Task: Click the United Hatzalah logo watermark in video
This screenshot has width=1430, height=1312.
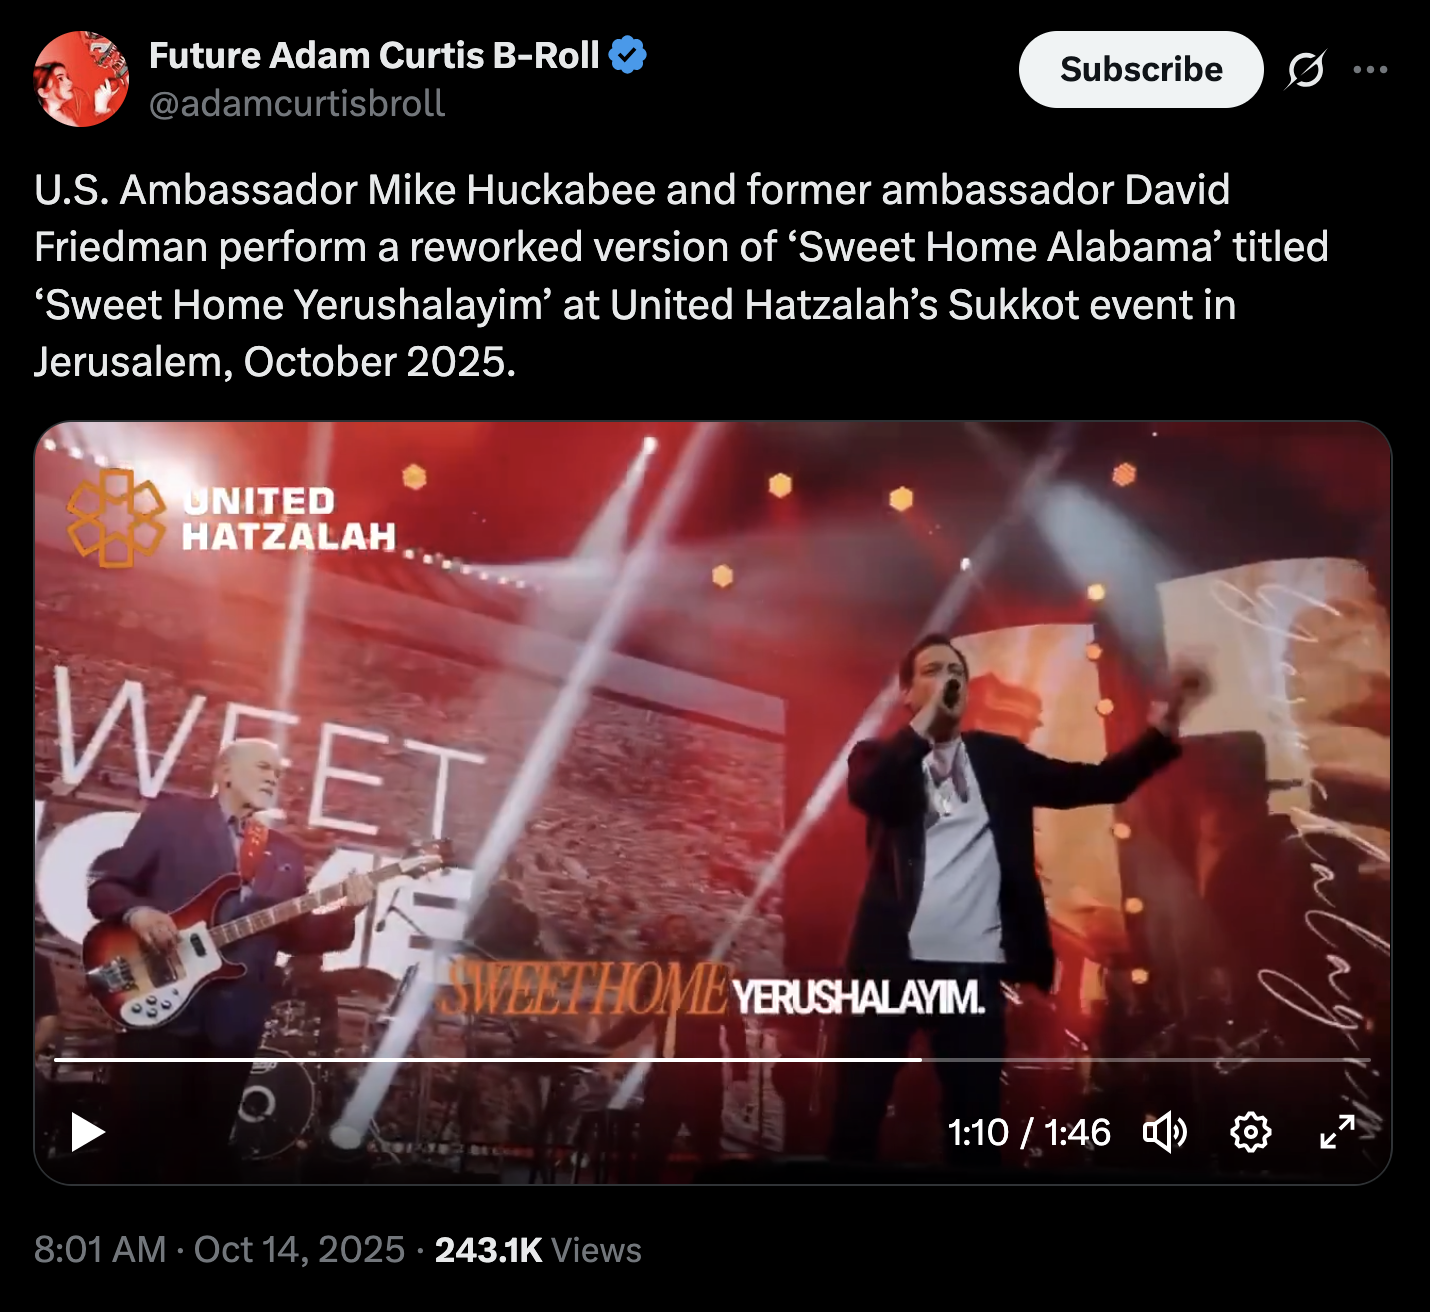Action: click(230, 518)
